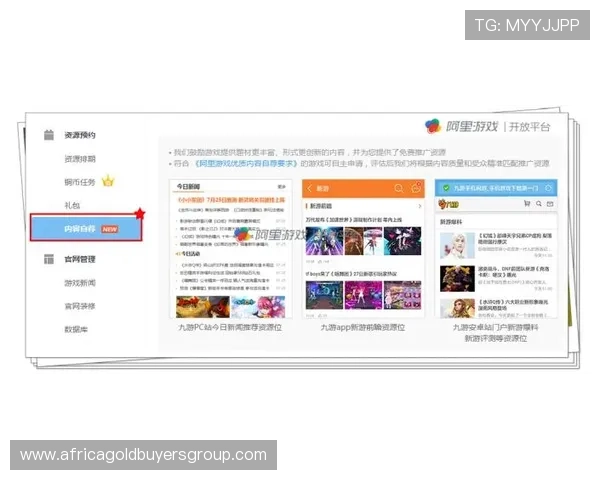Open the 九游app新游前瞻资源位 preview card
The image size is (600, 480).
[363, 248]
